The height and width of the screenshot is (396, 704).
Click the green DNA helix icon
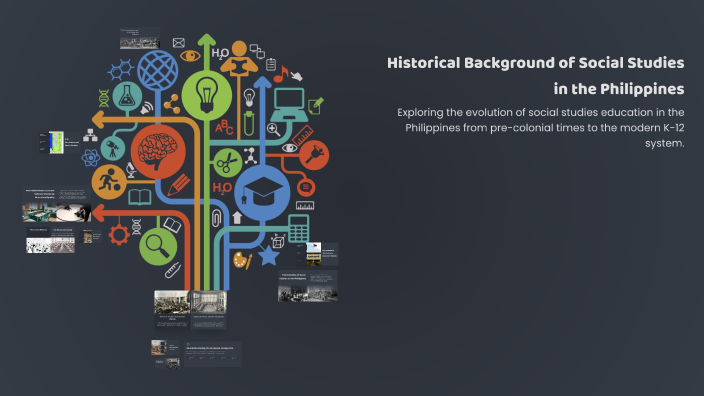tap(104, 98)
